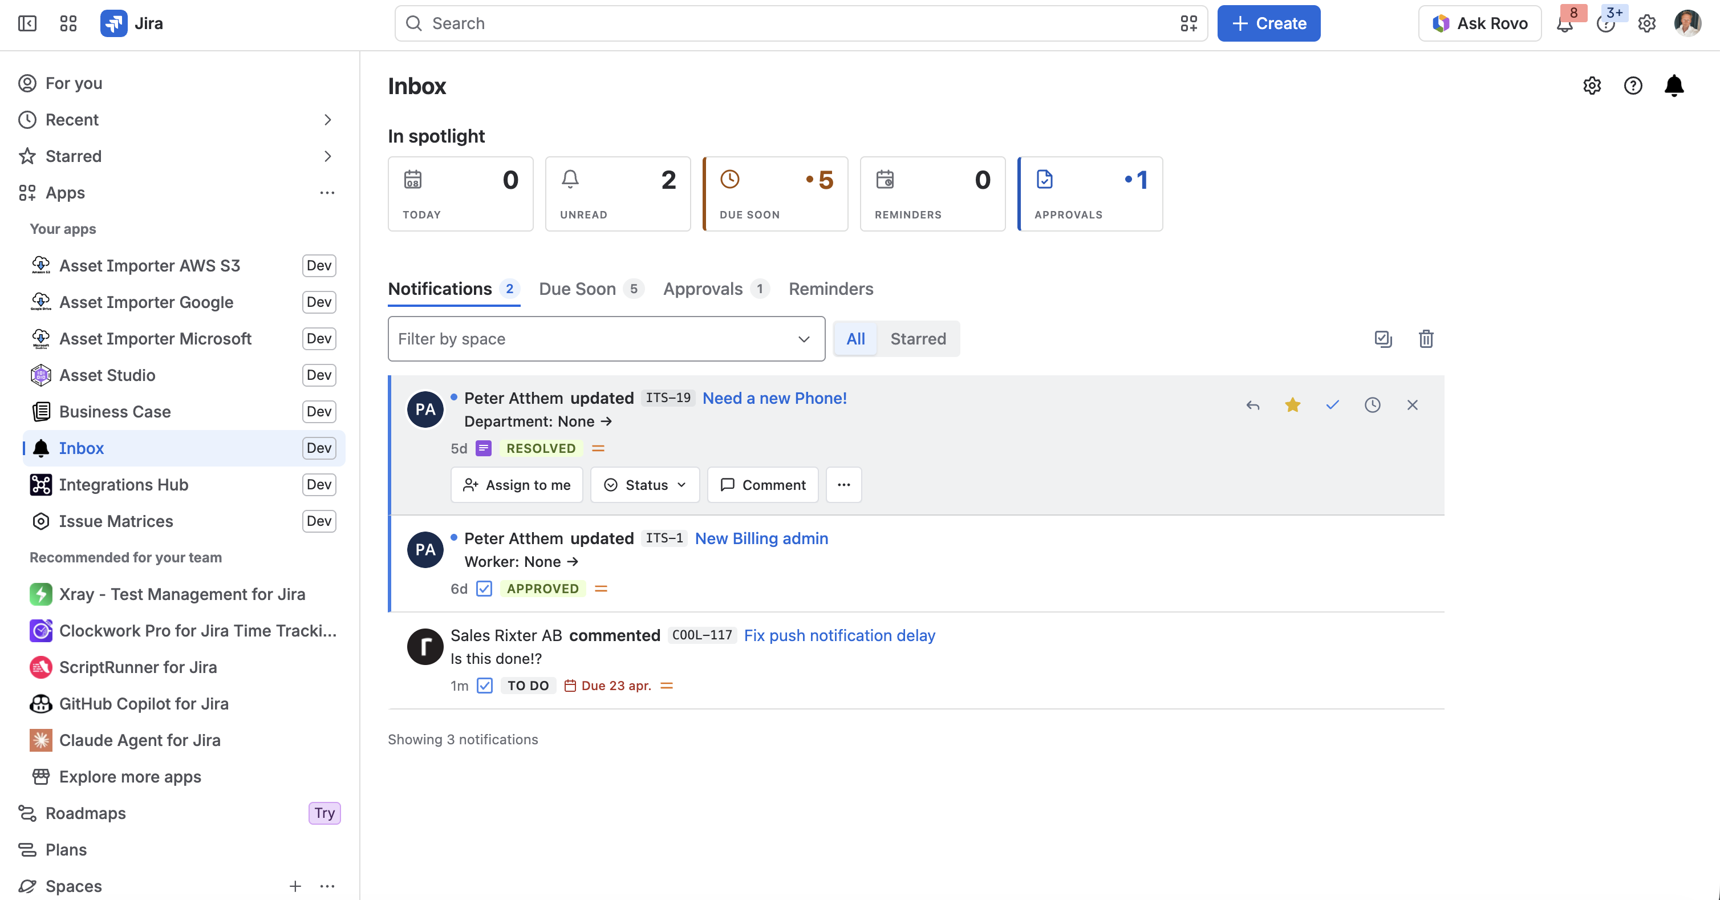Reply to the Need a new Phone notification
The height and width of the screenshot is (900, 1720).
tap(1253, 405)
